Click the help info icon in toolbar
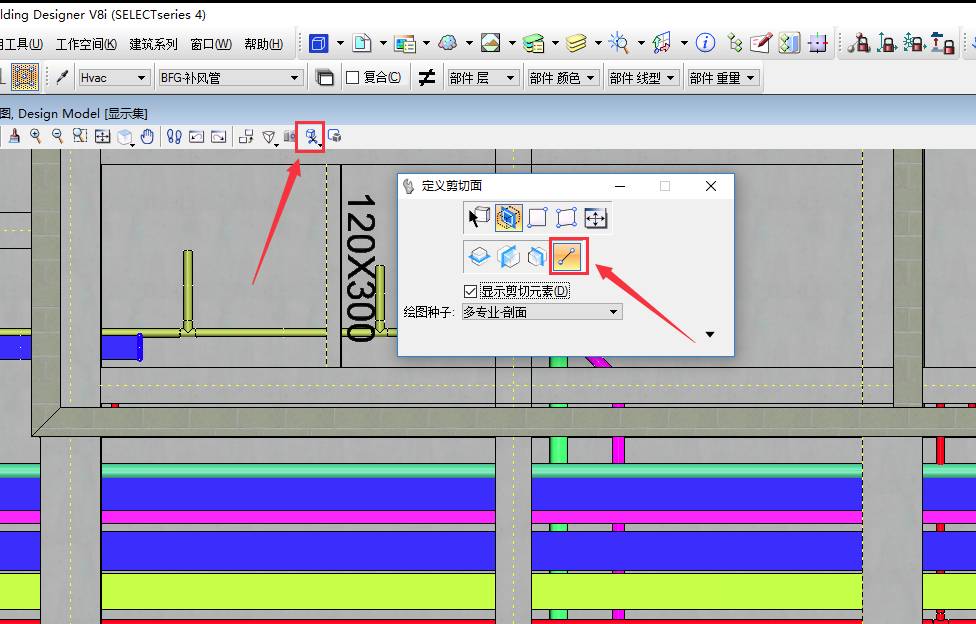Image resolution: width=976 pixels, height=624 pixels. click(x=706, y=43)
